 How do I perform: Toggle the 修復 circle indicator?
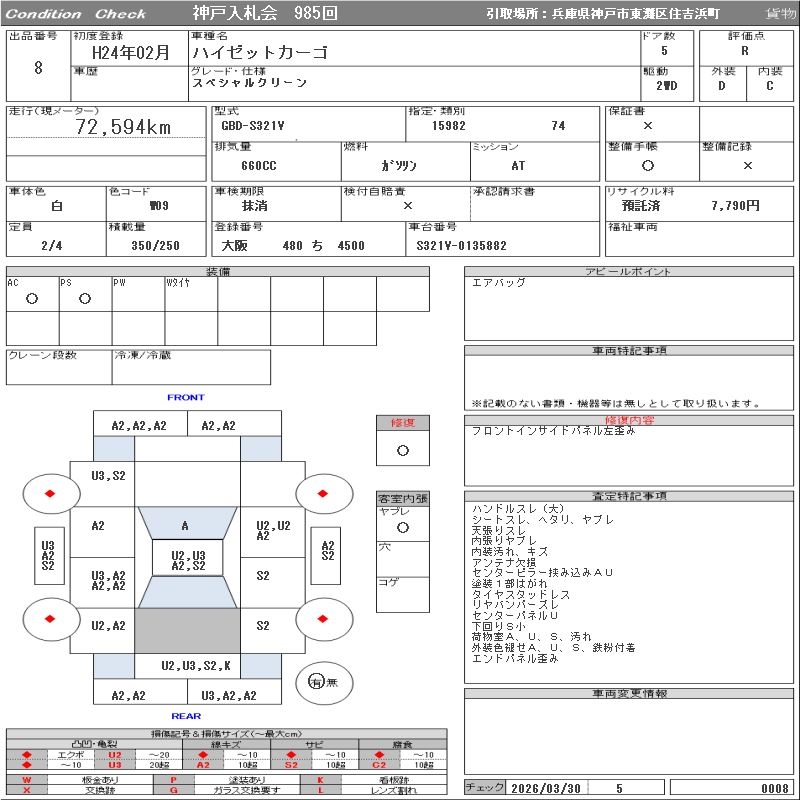tap(402, 450)
